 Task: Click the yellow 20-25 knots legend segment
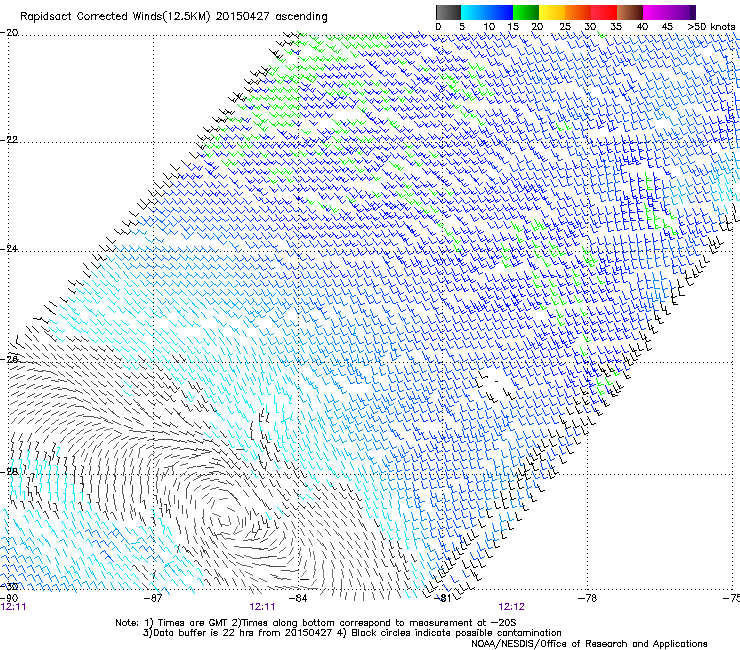tap(552, 12)
